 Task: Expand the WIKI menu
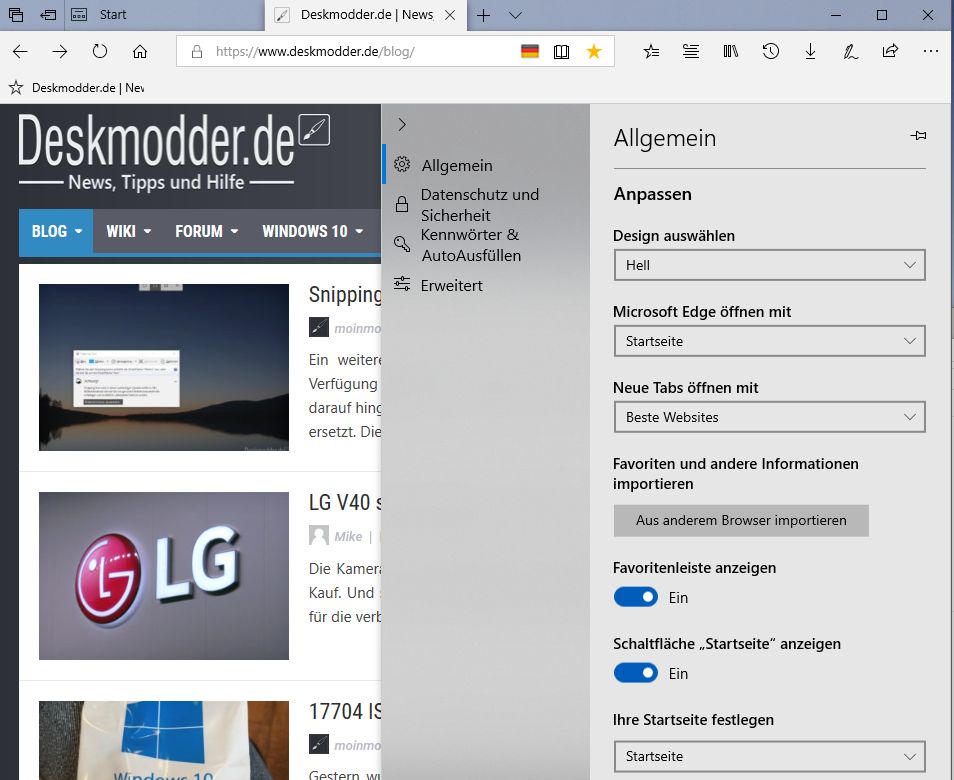coord(128,231)
